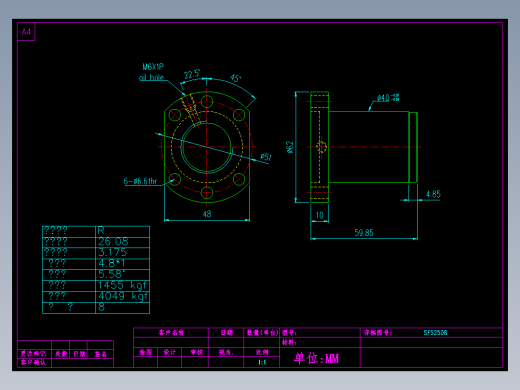Select the 视角. cell in title block
The image size is (520, 390).
point(226,352)
